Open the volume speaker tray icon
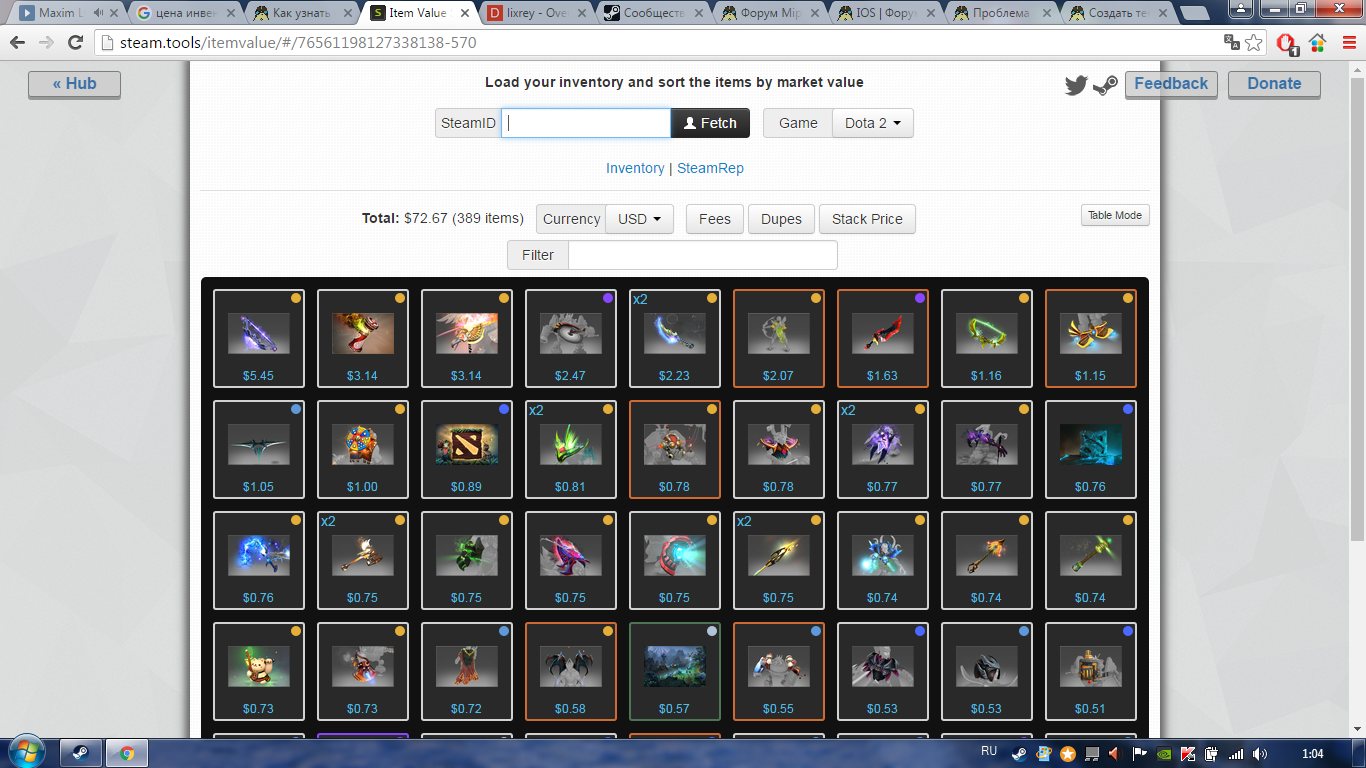 point(1259,754)
